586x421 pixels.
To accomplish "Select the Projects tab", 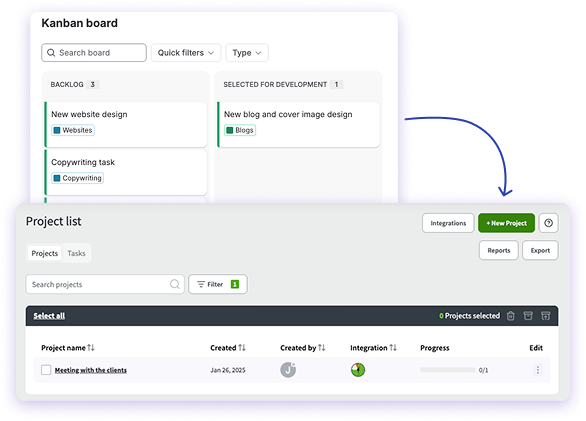I will coord(44,253).
